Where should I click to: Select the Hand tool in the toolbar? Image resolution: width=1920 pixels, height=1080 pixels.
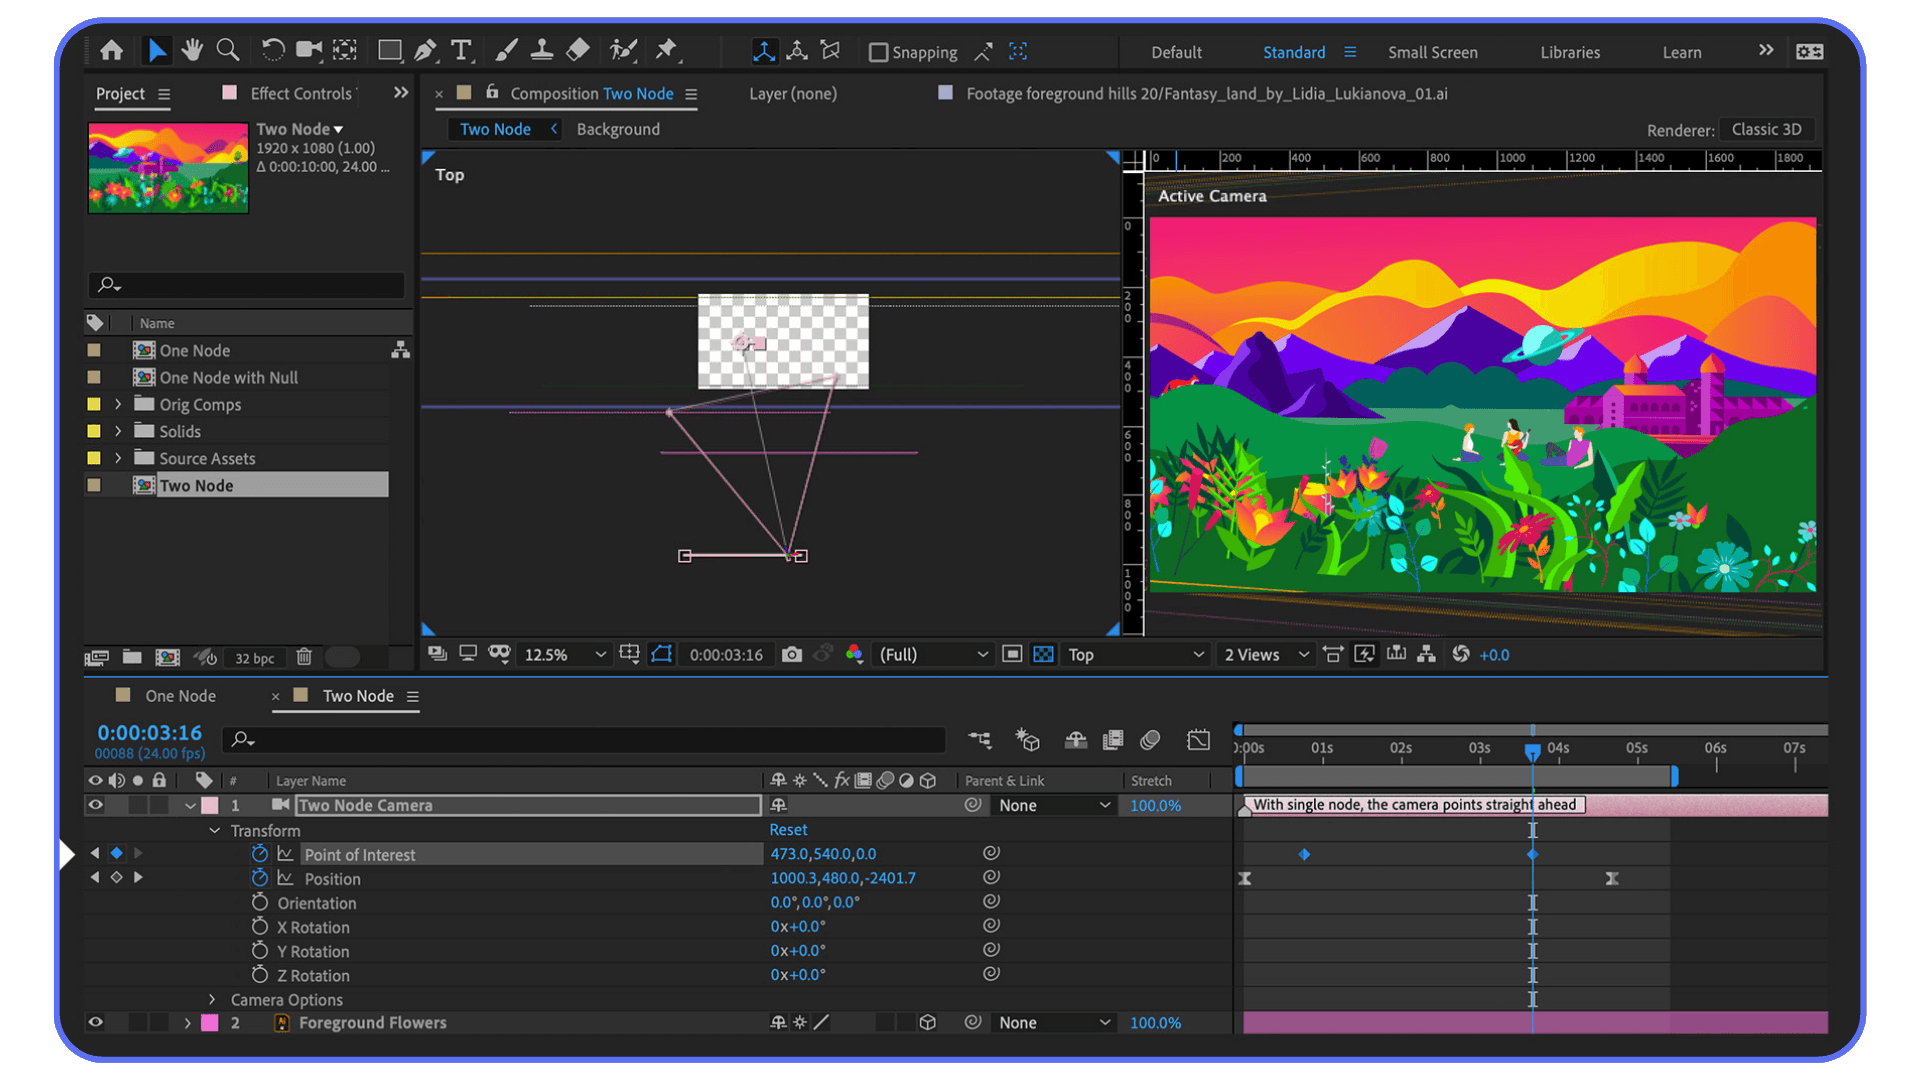[192, 50]
